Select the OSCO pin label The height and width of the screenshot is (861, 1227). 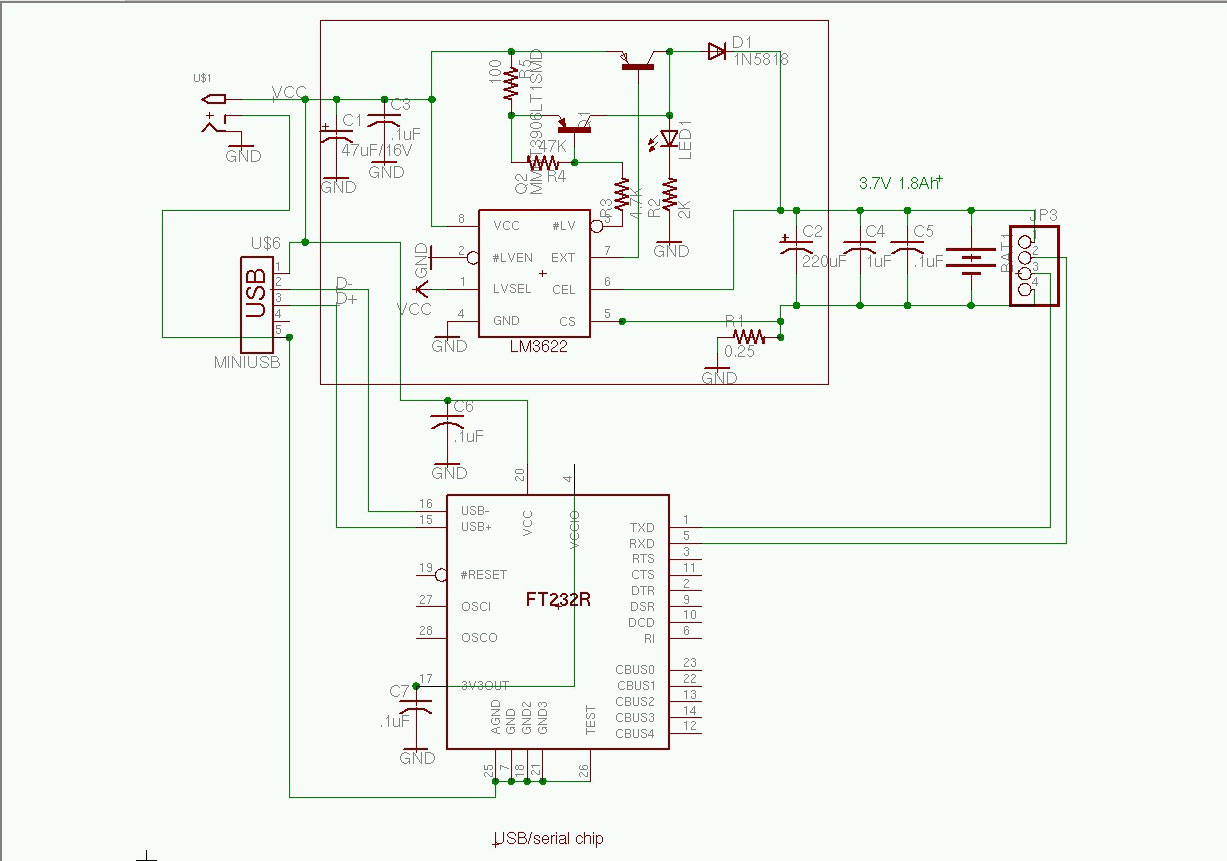point(479,638)
